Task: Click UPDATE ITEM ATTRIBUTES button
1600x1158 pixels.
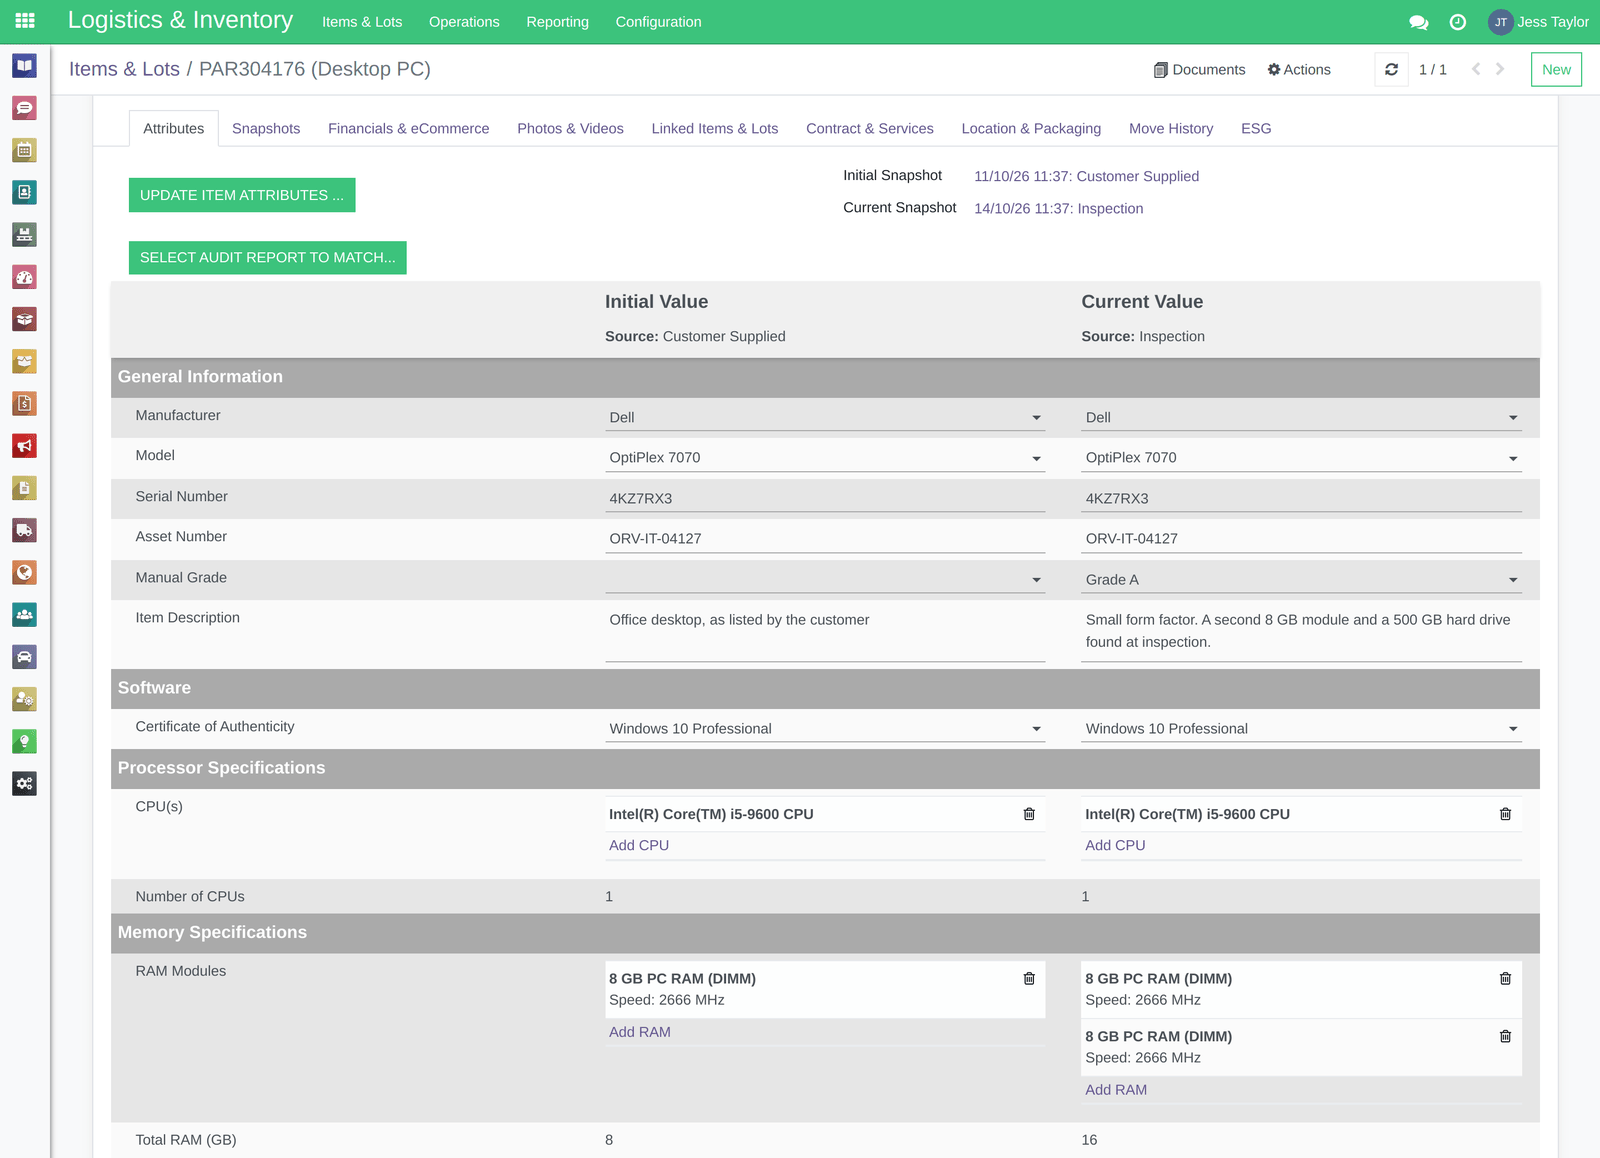Action: point(242,195)
